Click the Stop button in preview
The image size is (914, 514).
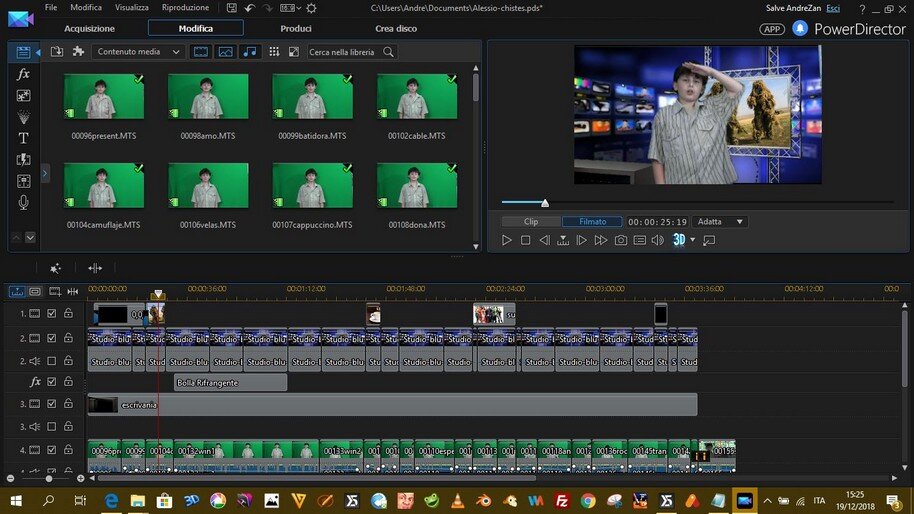click(525, 240)
